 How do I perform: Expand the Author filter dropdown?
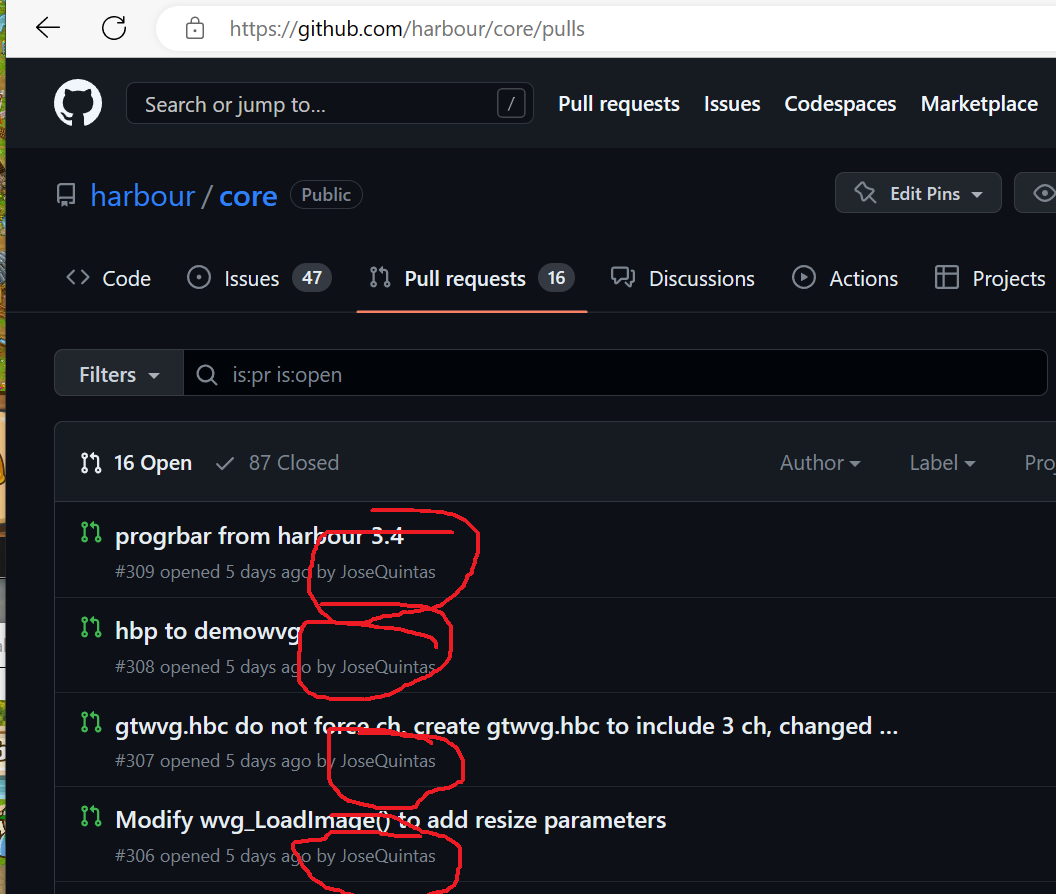click(x=820, y=463)
